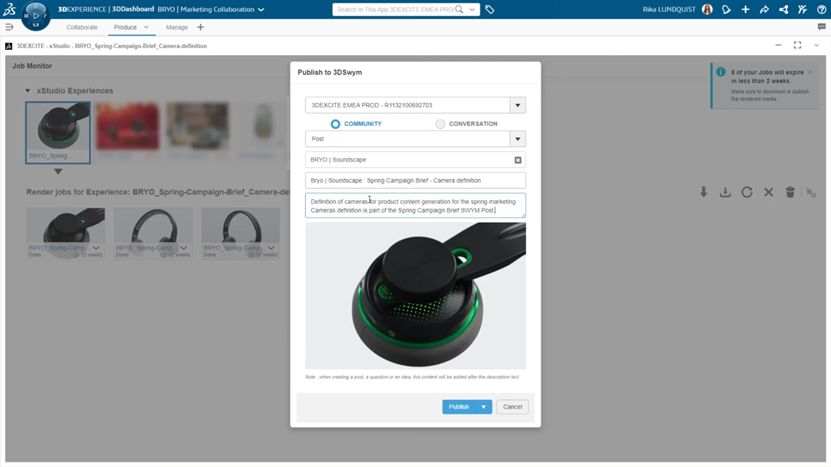831x467 pixels.
Task: Open the widget menu chevron at top right
Action: (x=816, y=46)
